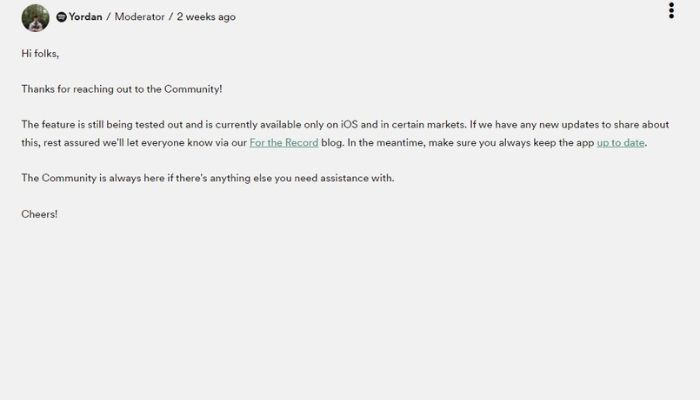
Task: Click the 'Hi folks,' greeting text
Action: pos(40,54)
